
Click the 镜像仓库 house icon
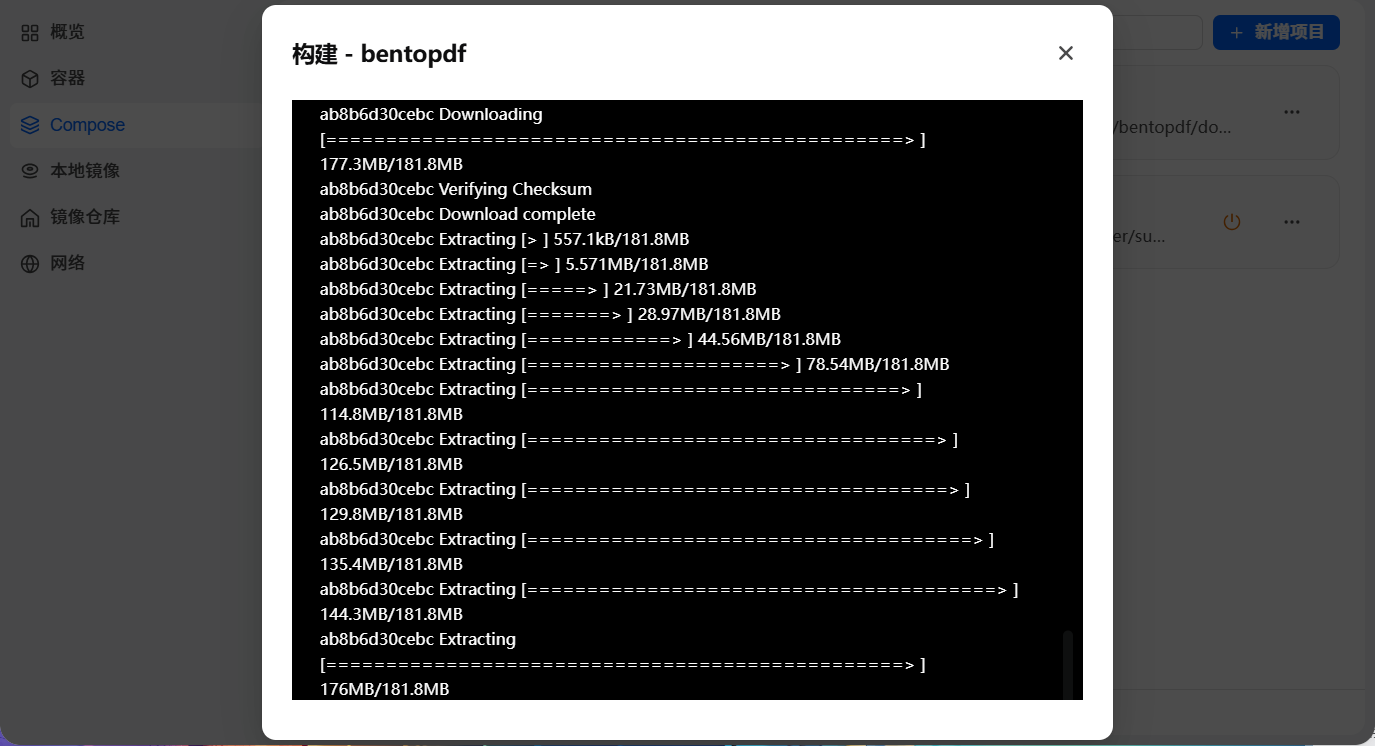[x=30, y=217]
